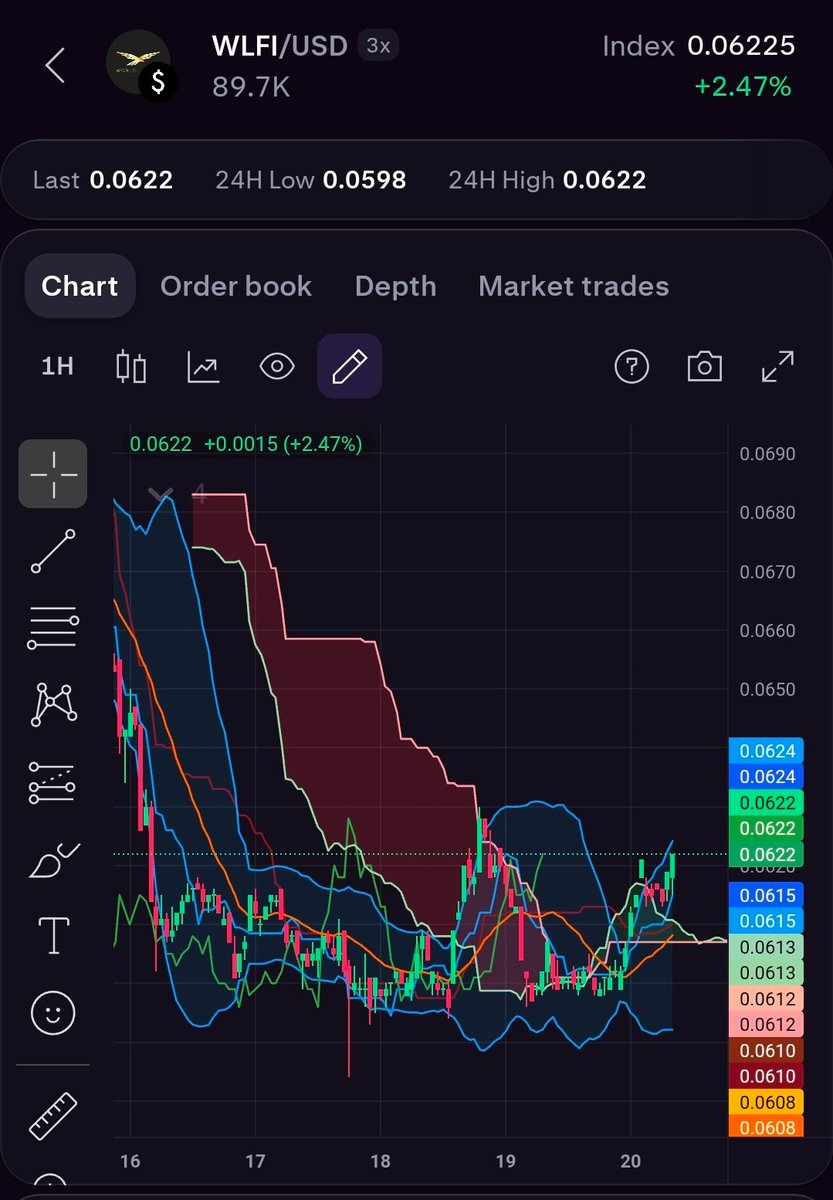Switch to the Market trades tab
833x1200 pixels.
click(x=574, y=286)
